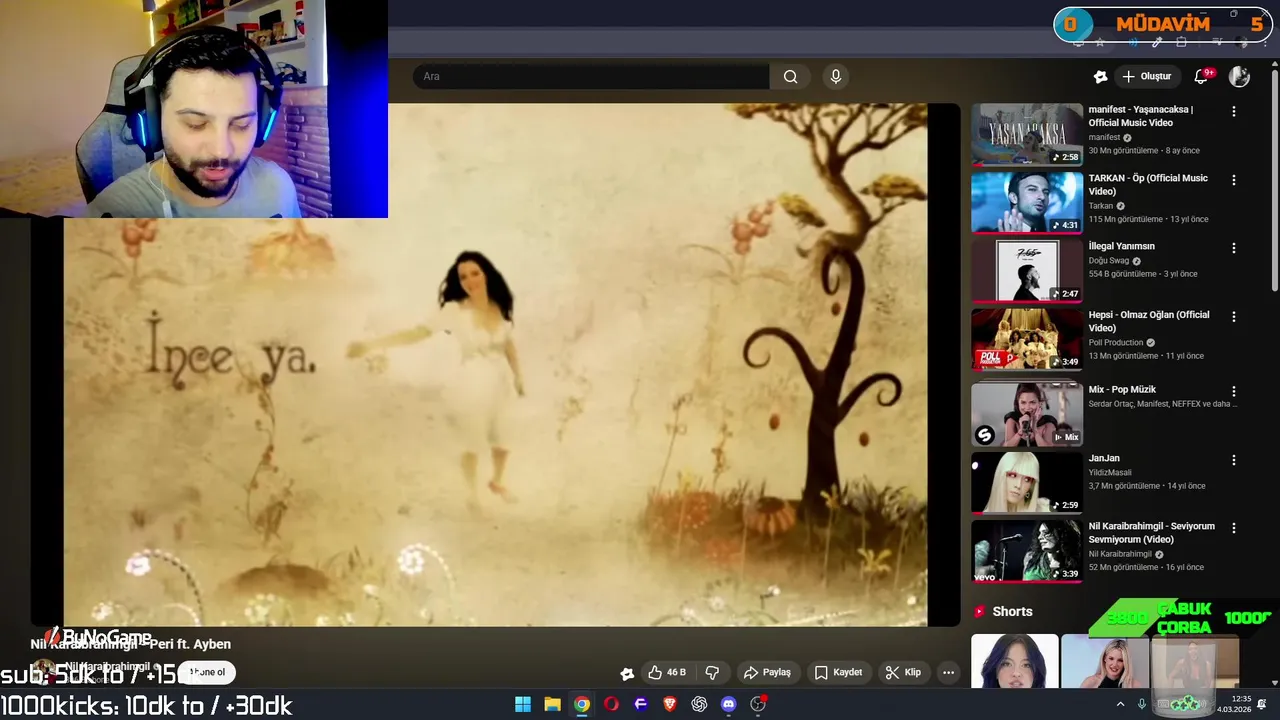Open the second Shorts thumbnail with blonde woman
The height and width of the screenshot is (720, 1280).
coord(1104,661)
